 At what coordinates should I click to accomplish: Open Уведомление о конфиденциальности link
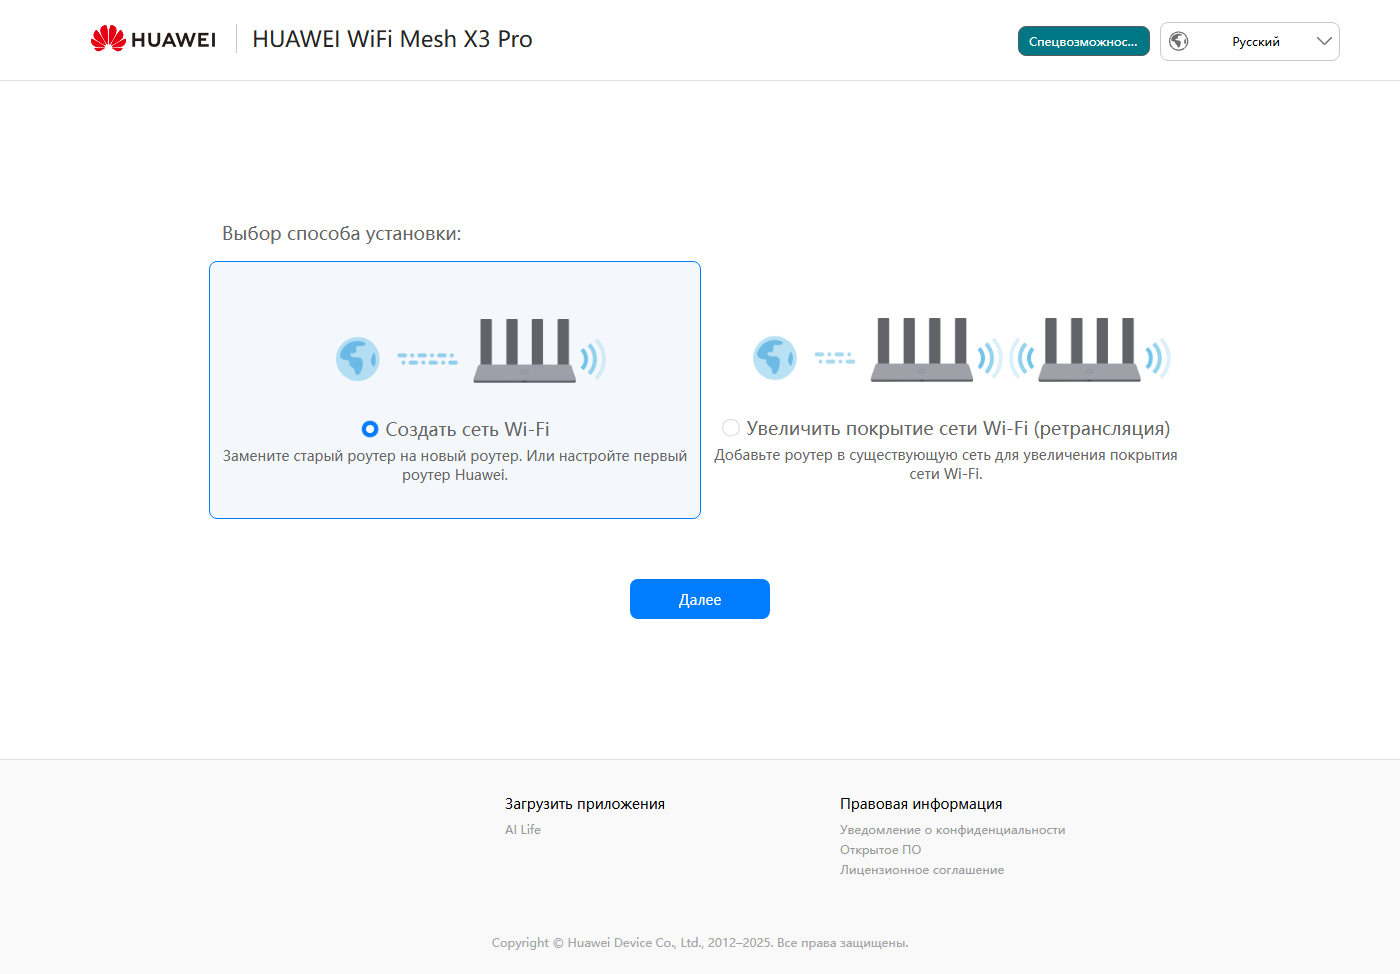click(952, 830)
